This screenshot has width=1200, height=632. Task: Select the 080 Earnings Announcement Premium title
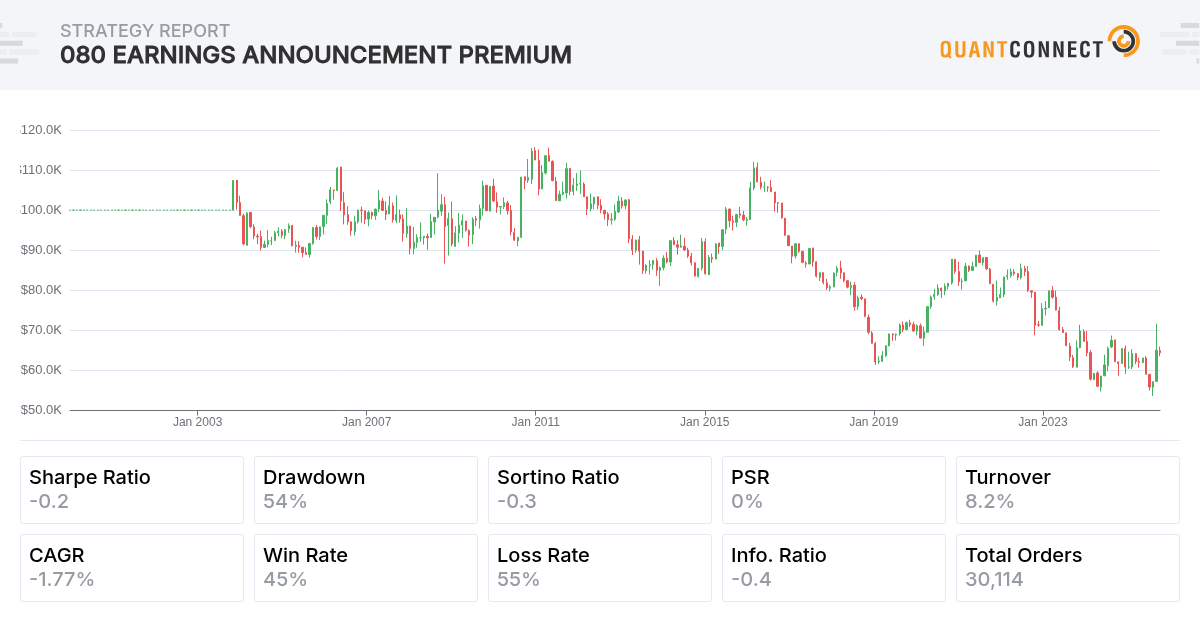pyautogui.click(x=316, y=55)
